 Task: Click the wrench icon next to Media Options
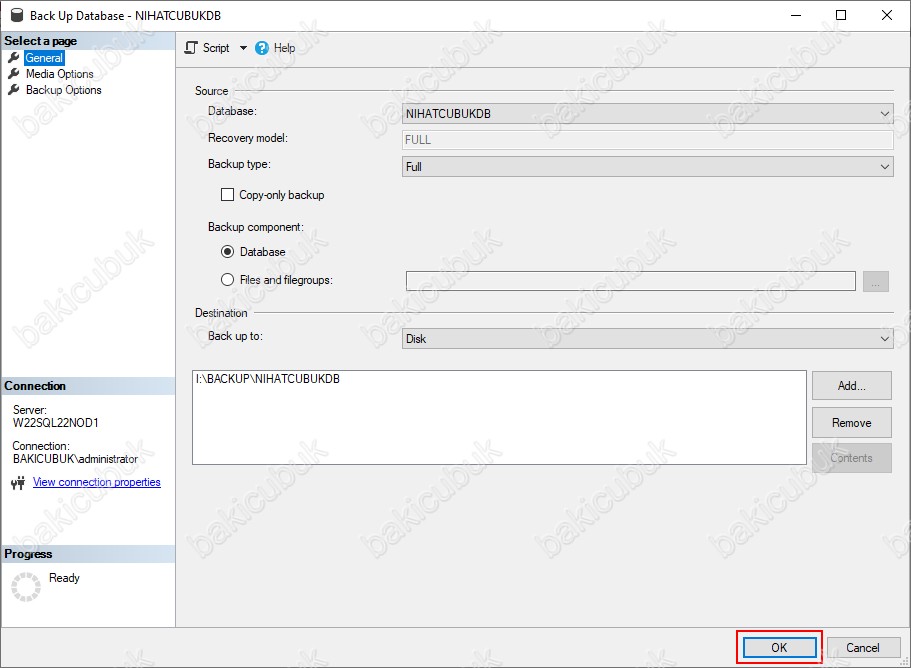[14, 74]
